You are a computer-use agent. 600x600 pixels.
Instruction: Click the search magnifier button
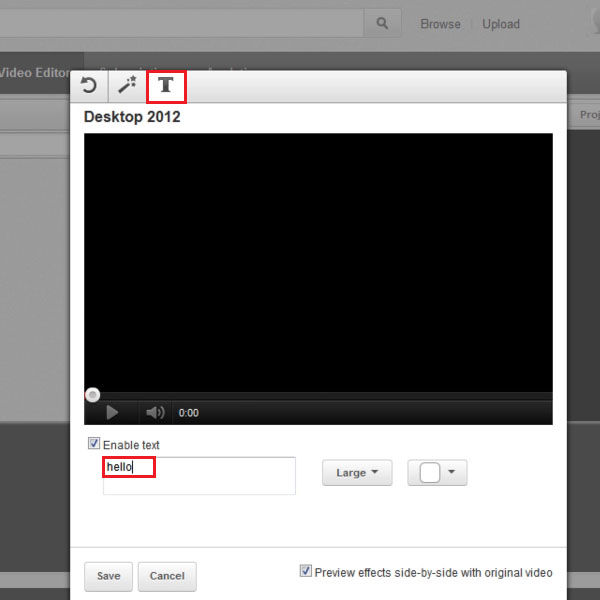(x=382, y=23)
